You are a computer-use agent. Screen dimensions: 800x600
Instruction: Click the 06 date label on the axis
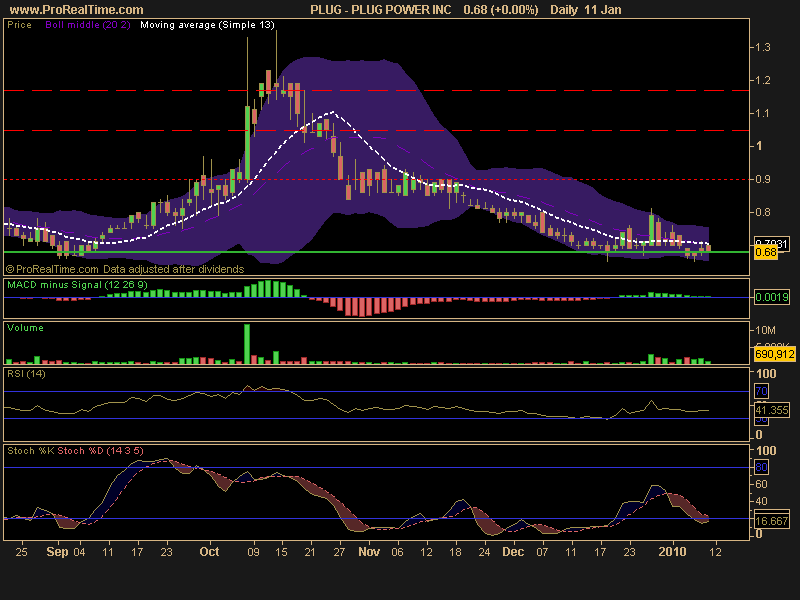(397, 552)
